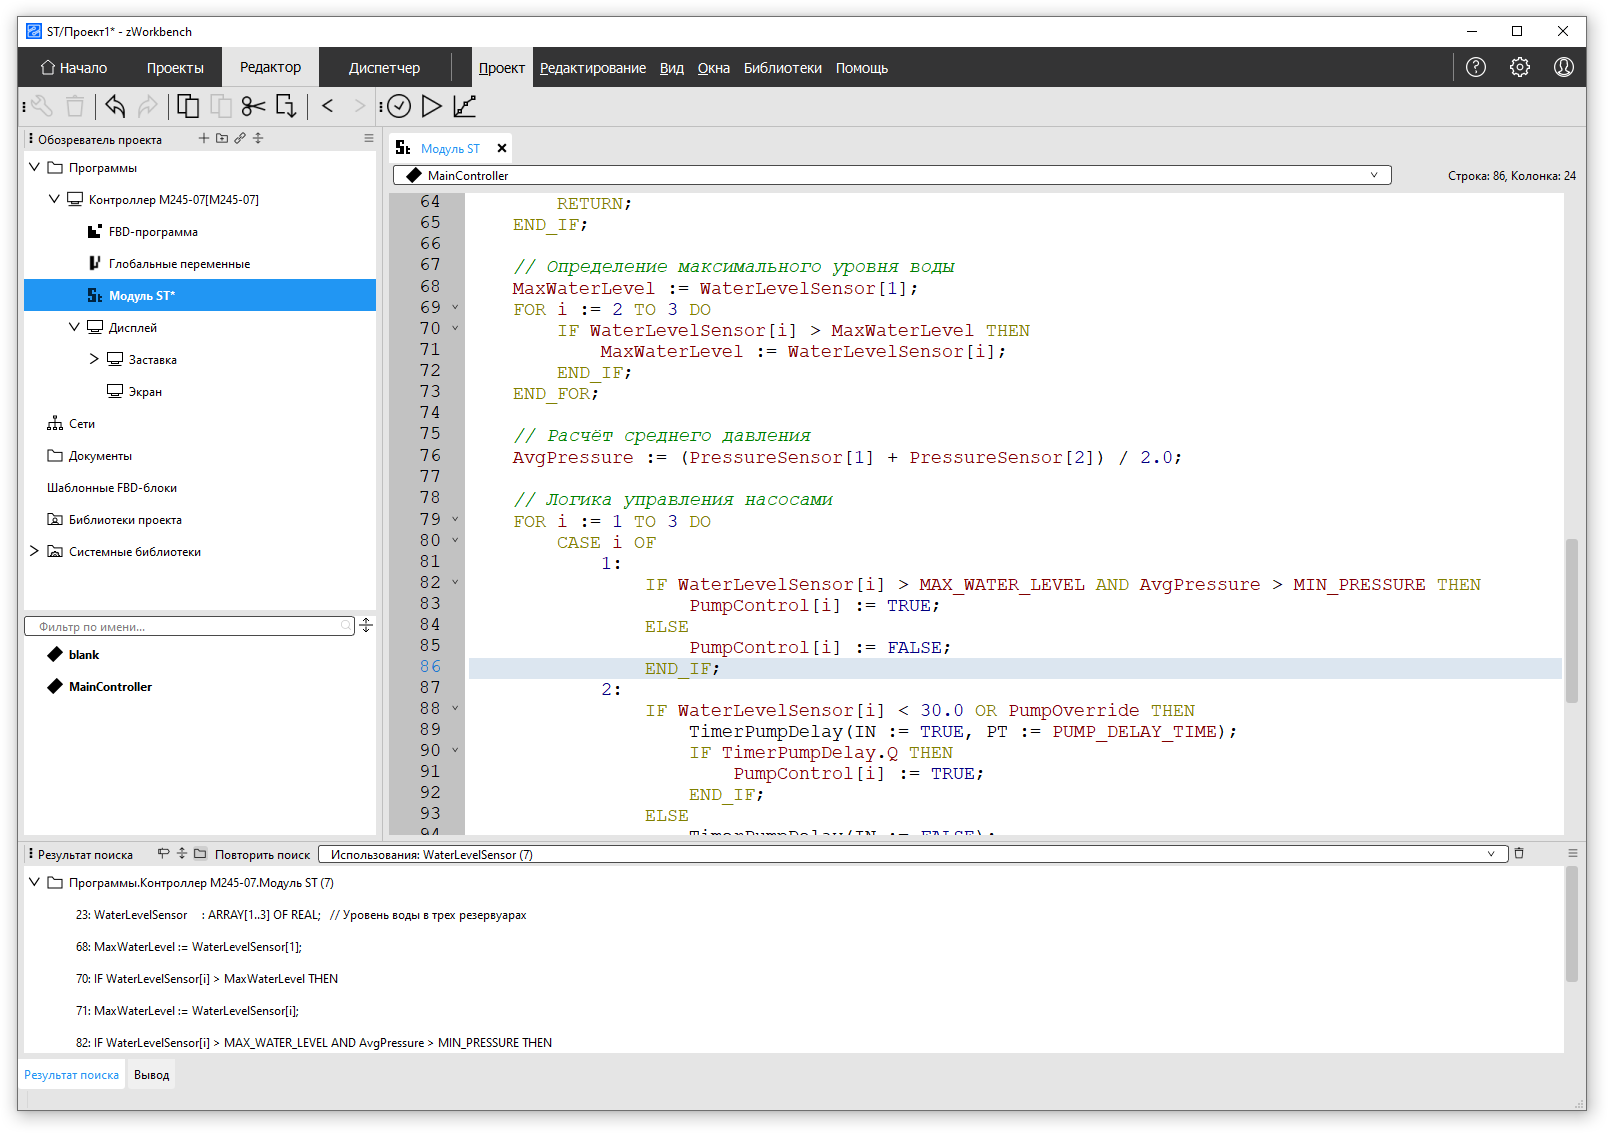1608x1133 pixels.
Task: Collapse the Дисплей tree node
Action: tap(75, 327)
